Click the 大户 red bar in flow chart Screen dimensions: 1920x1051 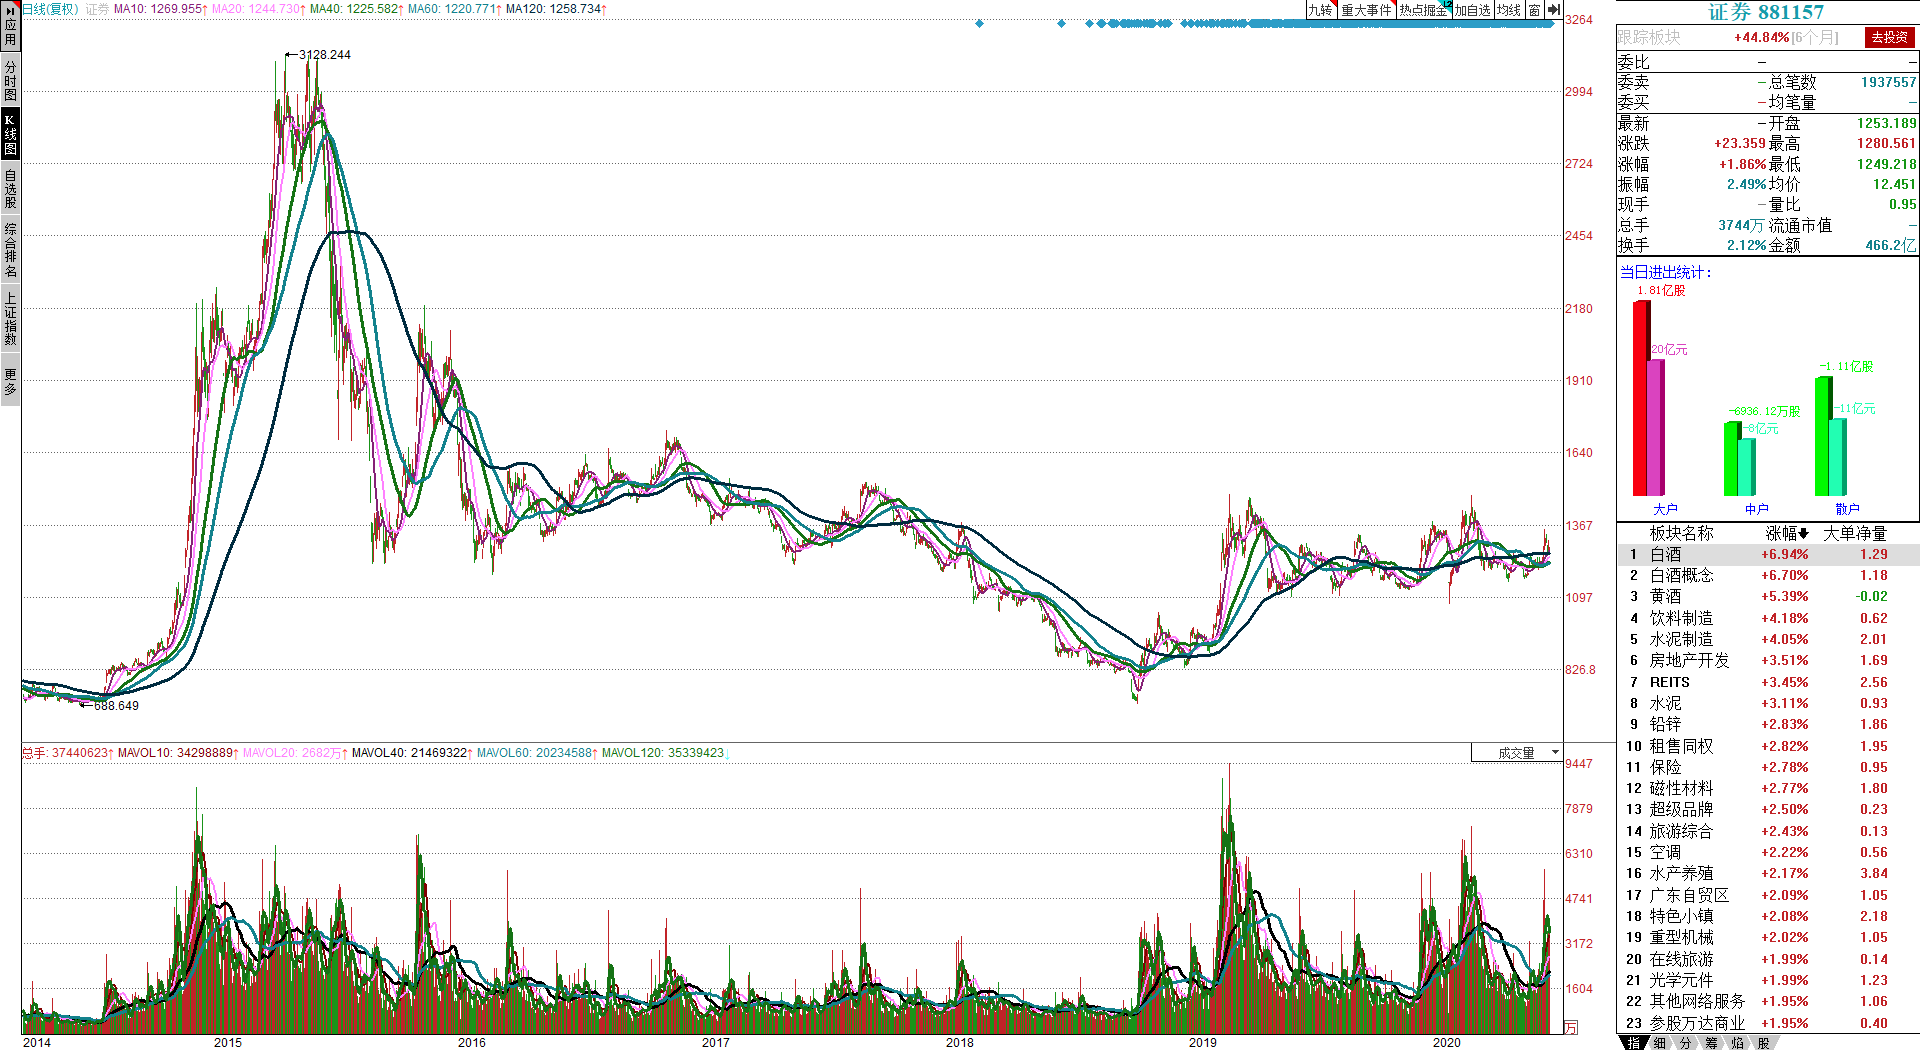point(1642,398)
